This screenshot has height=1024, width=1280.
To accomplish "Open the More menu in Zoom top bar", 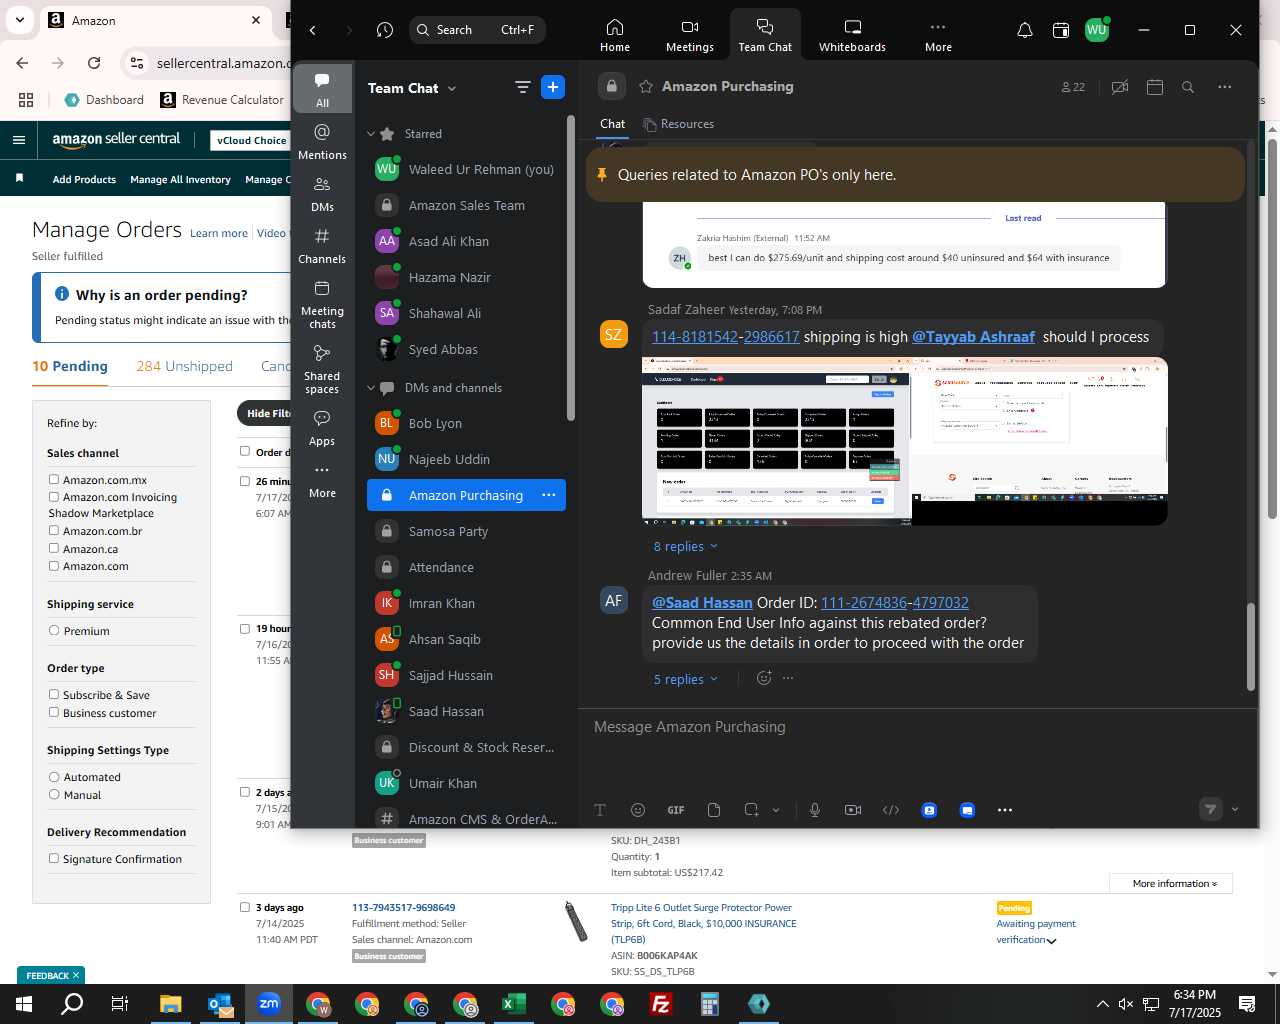I will (938, 36).
